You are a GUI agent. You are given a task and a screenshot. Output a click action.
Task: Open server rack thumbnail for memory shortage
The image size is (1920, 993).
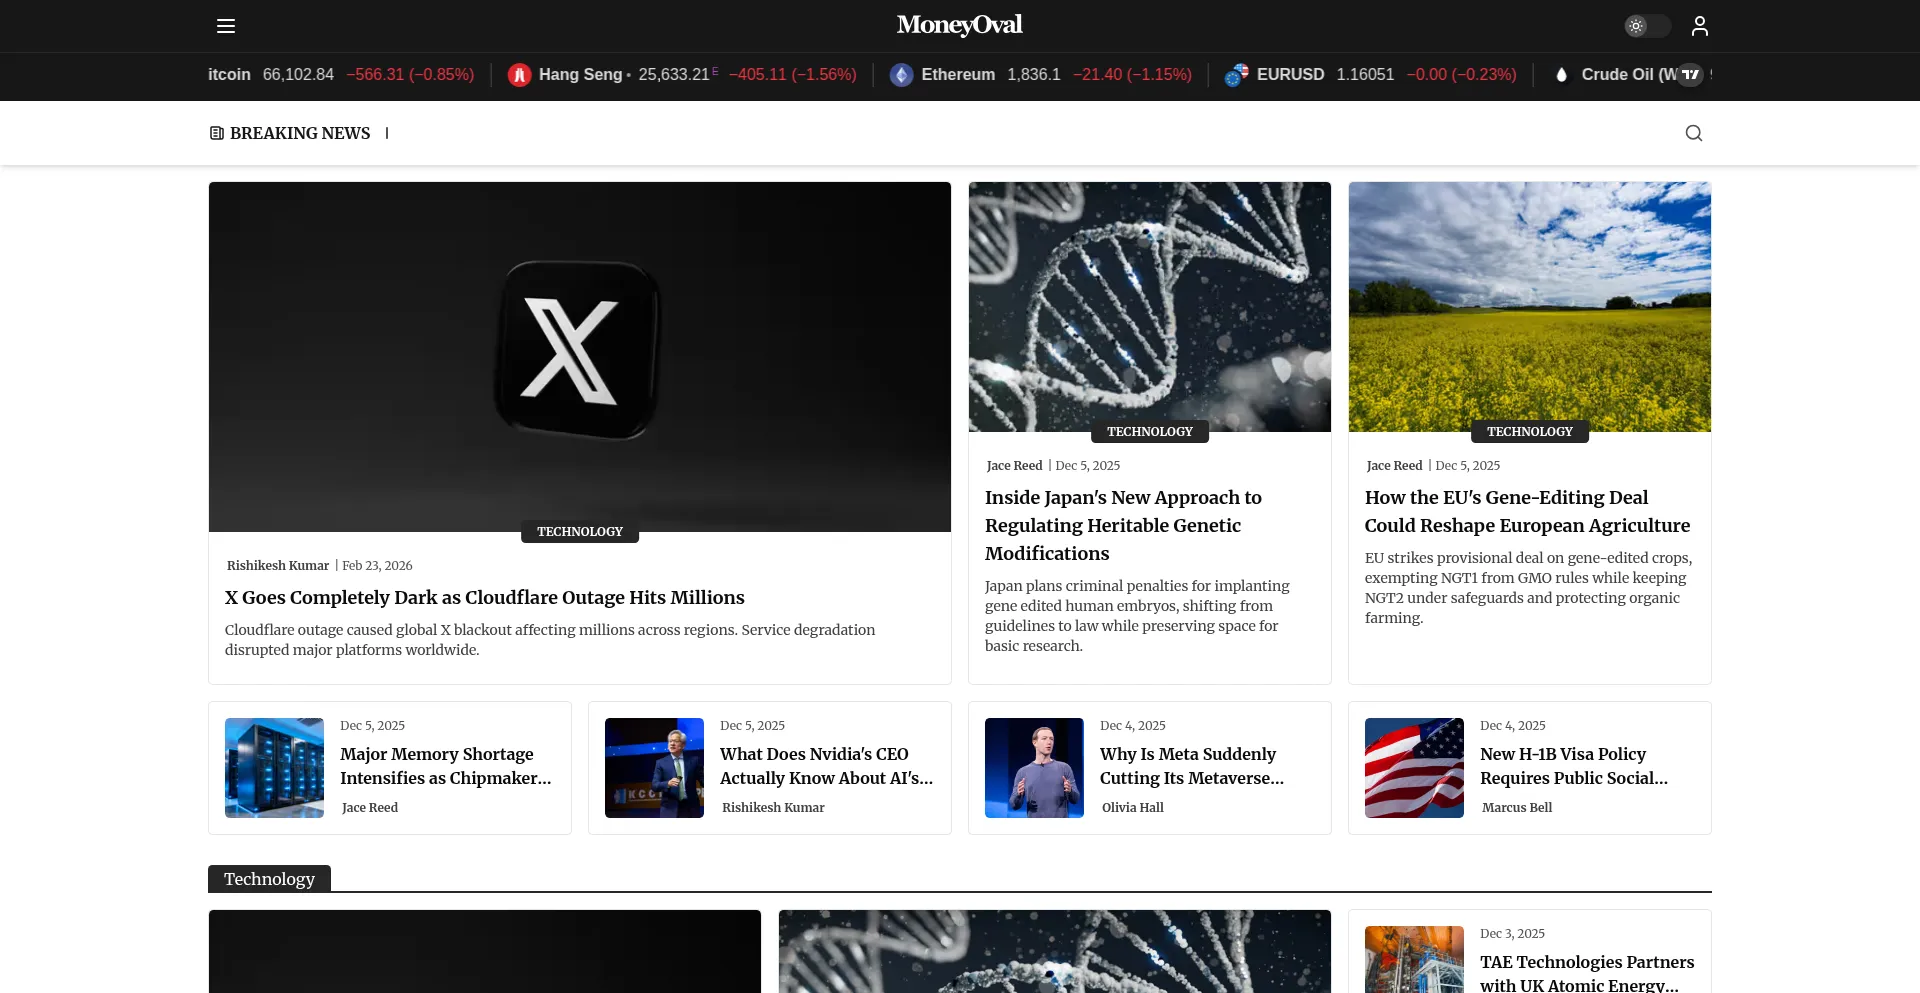point(274,768)
